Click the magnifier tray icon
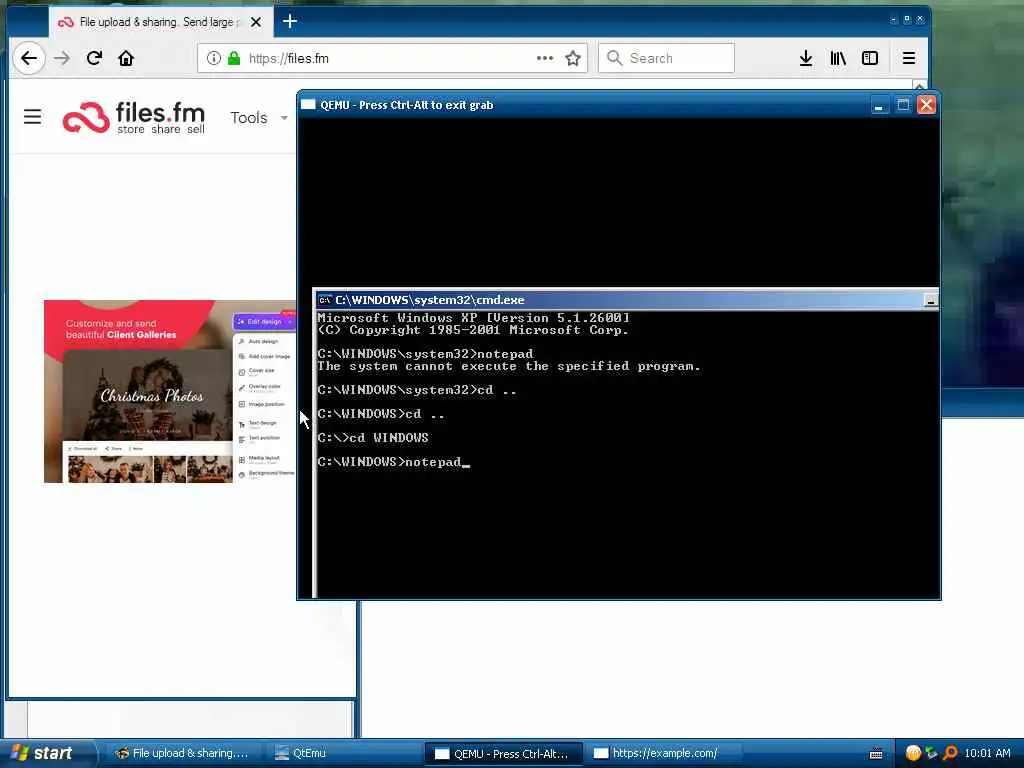 click(950, 753)
